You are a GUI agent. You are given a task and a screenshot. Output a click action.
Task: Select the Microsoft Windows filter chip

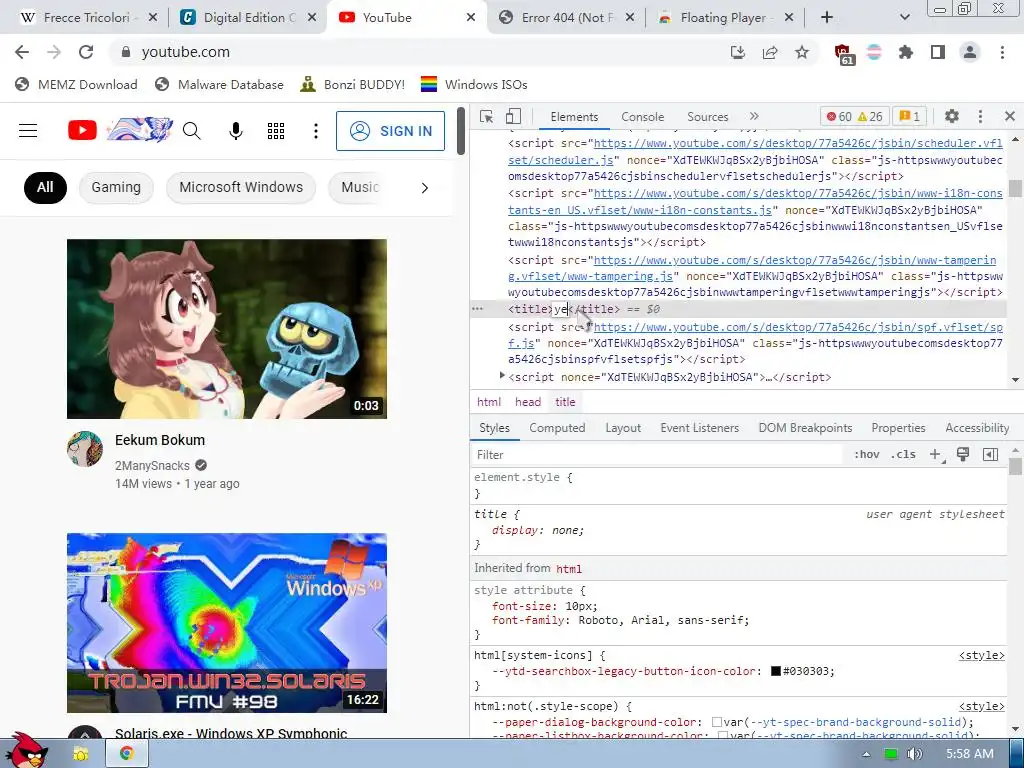pos(241,187)
